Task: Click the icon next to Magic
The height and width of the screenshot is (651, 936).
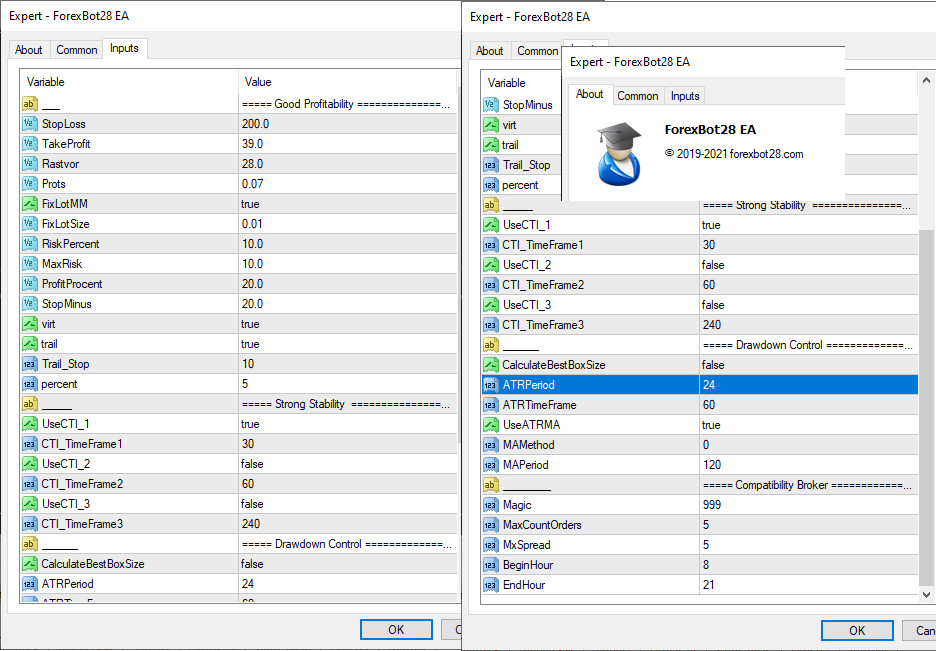Action: tap(491, 505)
